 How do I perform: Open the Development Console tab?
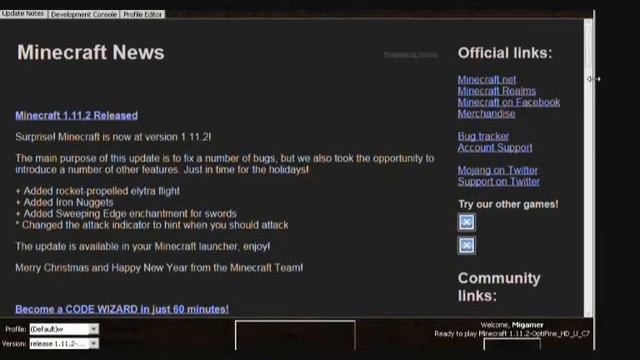(84, 14)
